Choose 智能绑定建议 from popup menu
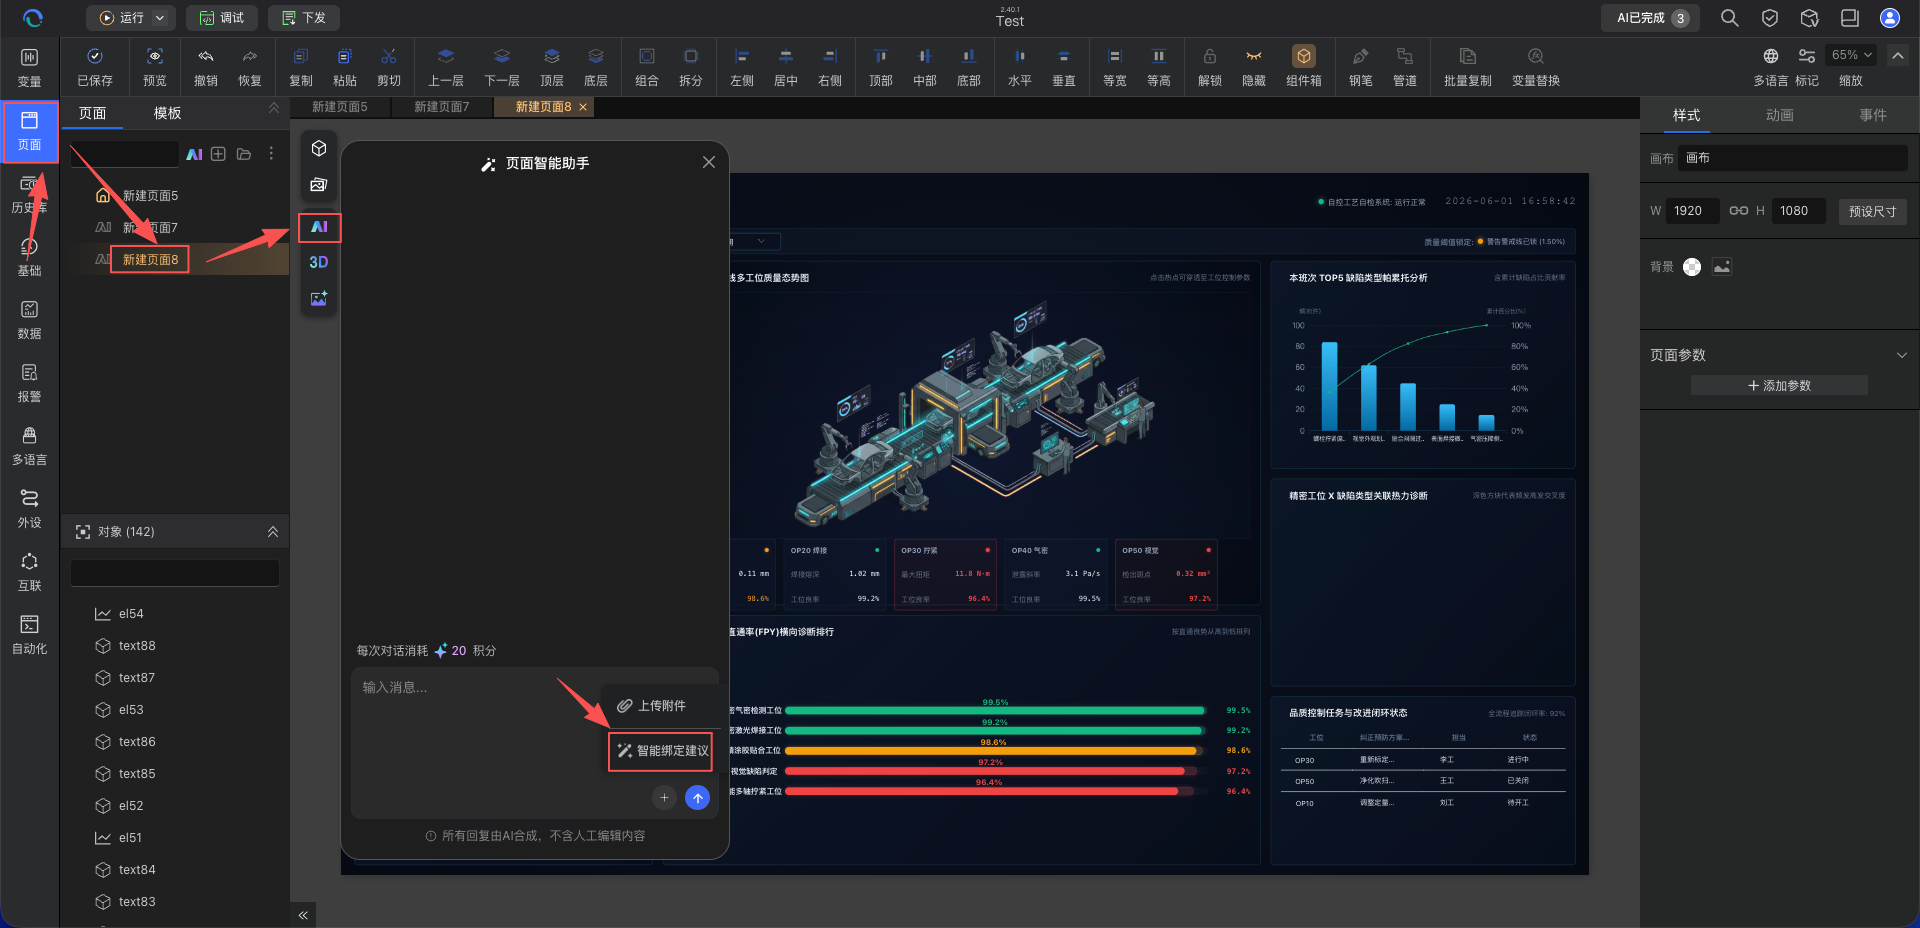The height and width of the screenshot is (928, 1920). [661, 751]
